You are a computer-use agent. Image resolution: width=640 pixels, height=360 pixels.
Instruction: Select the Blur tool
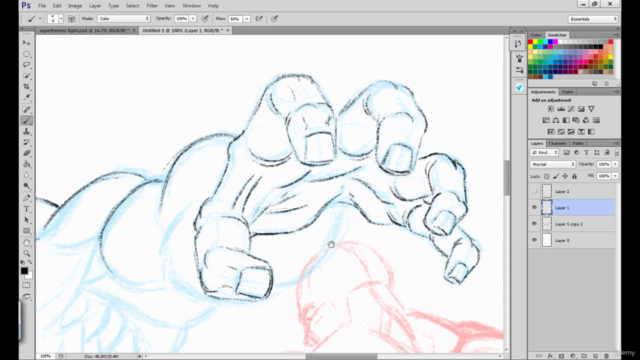(x=27, y=176)
